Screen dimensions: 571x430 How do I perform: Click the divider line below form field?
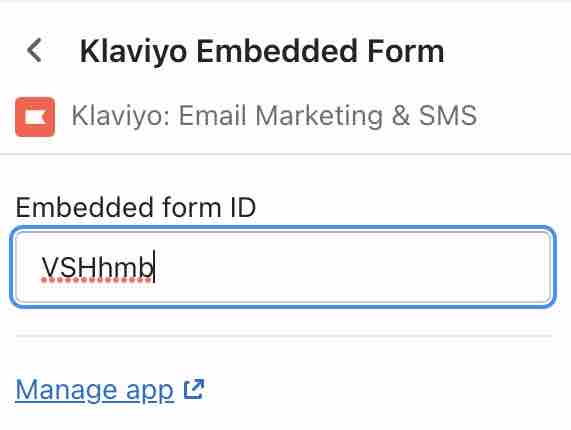pos(284,336)
